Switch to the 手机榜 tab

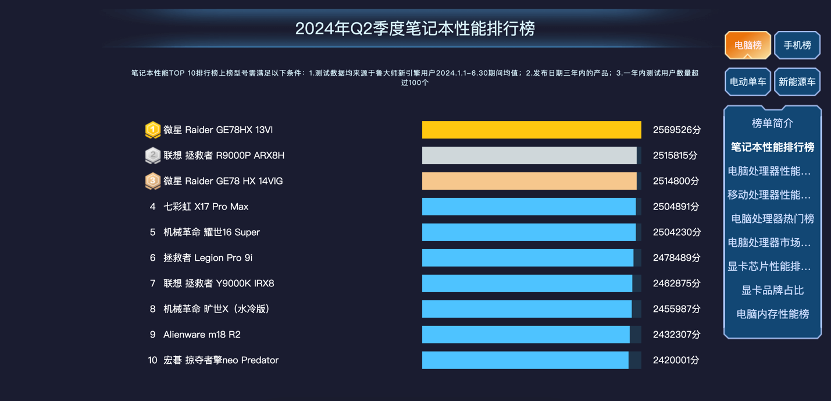click(797, 45)
